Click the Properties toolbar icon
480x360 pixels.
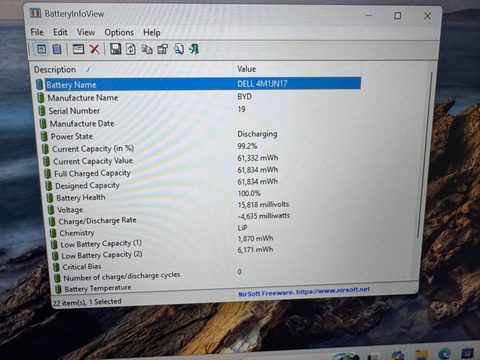click(x=163, y=49)
